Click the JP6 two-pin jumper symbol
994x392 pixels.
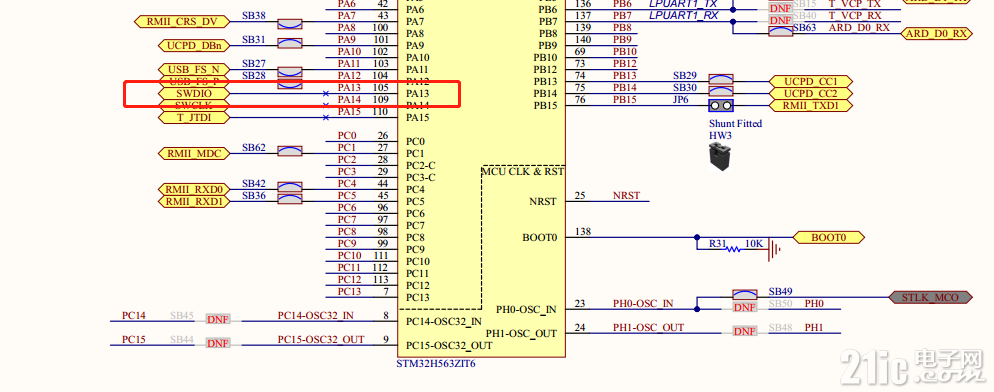(721, 106)
